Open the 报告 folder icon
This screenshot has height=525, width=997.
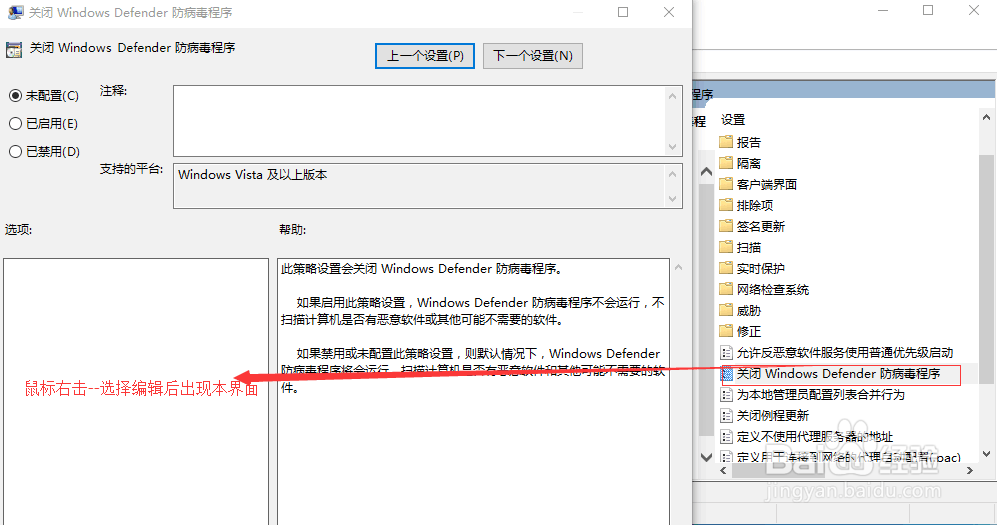(726, 142)
